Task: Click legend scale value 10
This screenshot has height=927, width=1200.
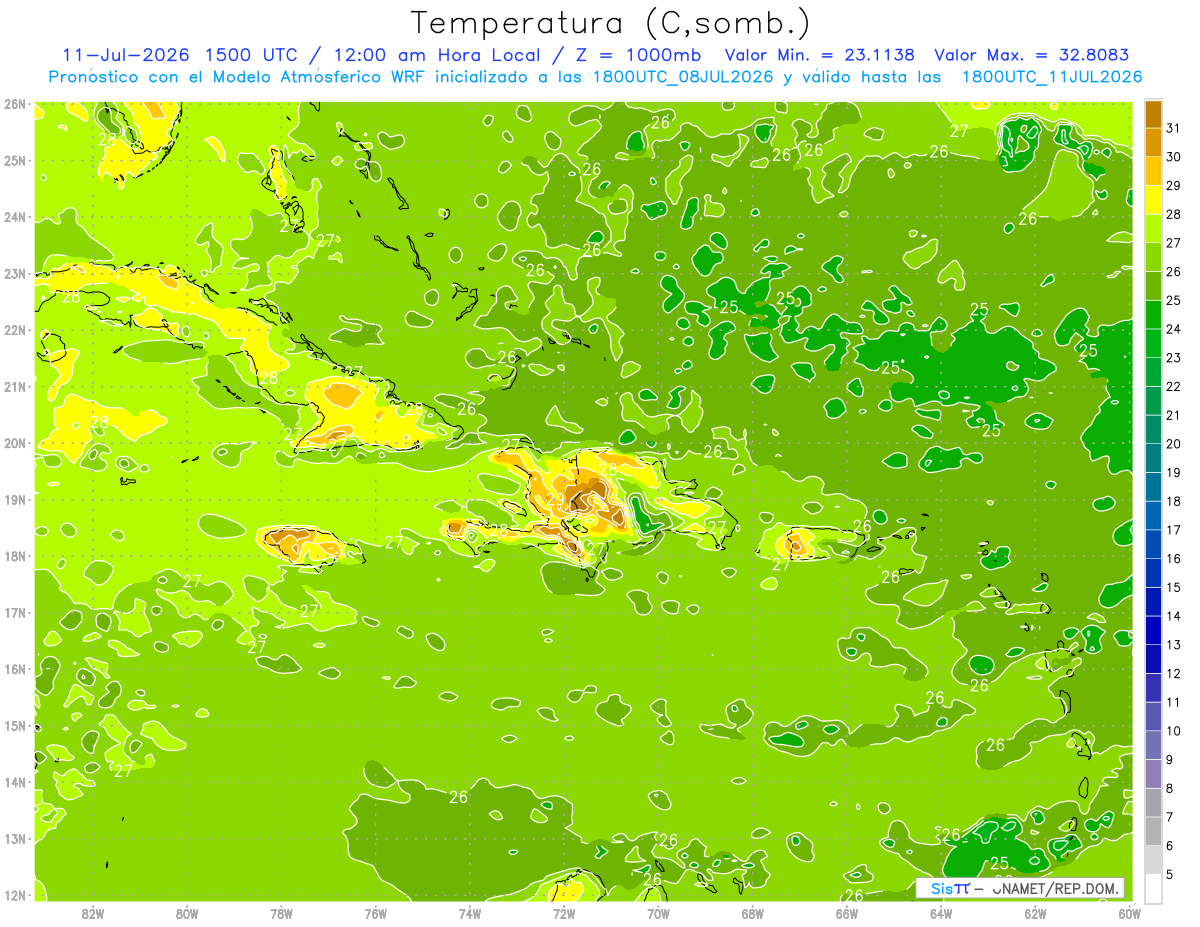Action: [1173, 731]
